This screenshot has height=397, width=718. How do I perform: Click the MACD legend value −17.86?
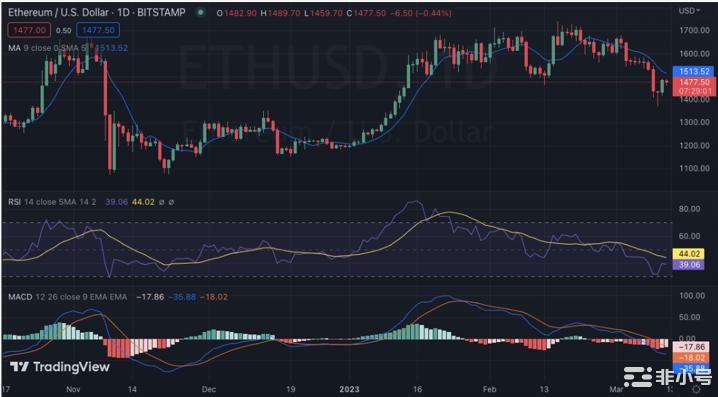tap(150, 297)
